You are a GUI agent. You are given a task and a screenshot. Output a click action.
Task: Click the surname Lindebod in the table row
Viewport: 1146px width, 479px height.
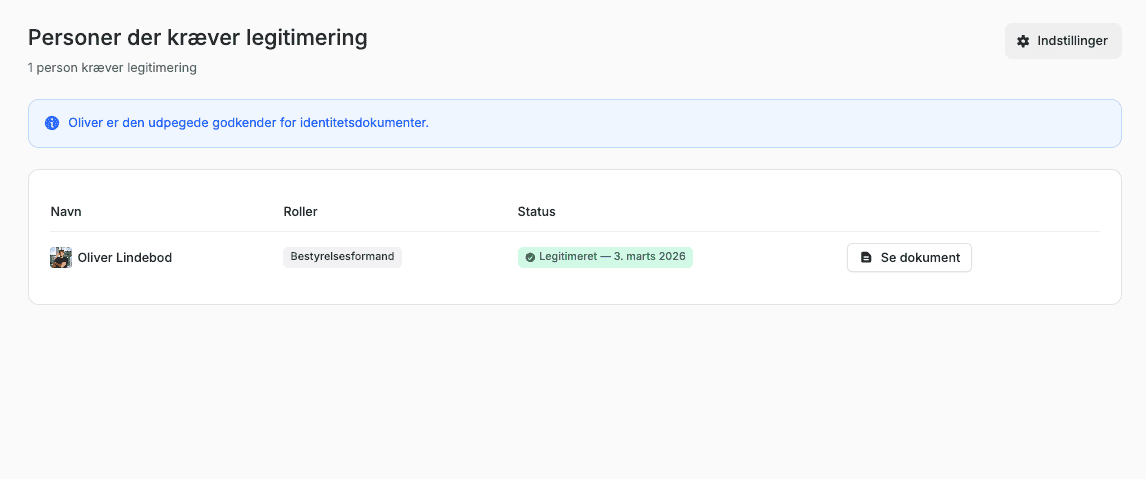click(x=145, y=257)
